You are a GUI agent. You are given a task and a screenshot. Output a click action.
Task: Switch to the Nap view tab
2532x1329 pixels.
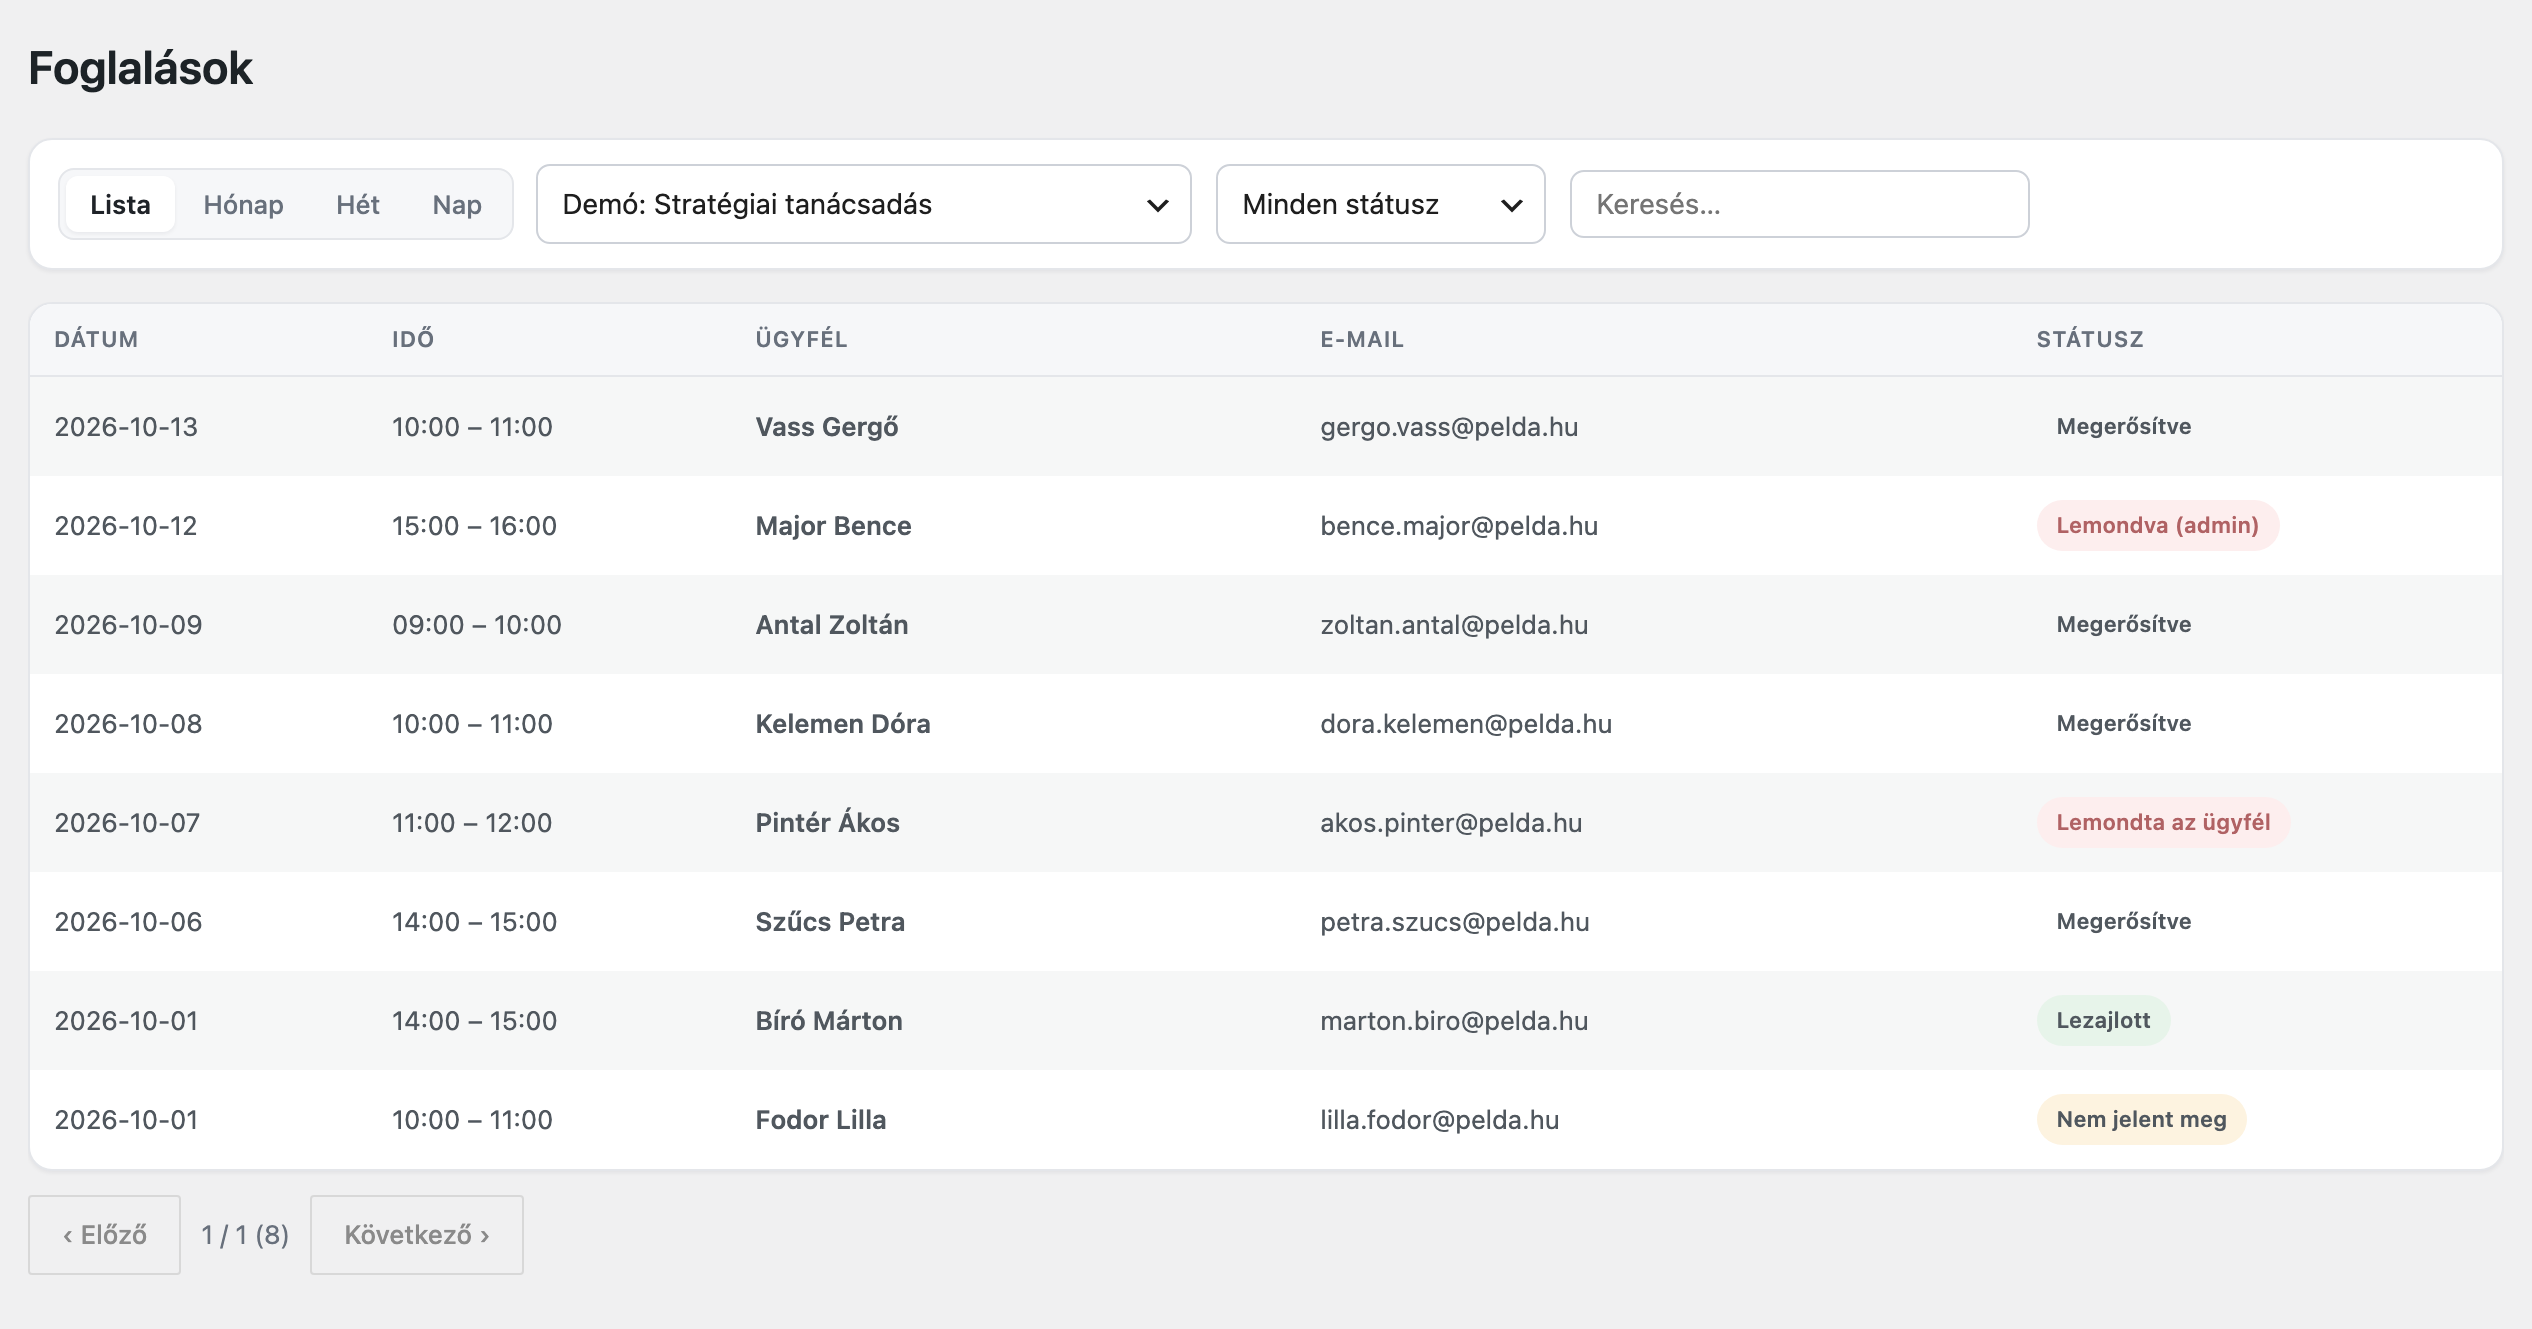457,204
